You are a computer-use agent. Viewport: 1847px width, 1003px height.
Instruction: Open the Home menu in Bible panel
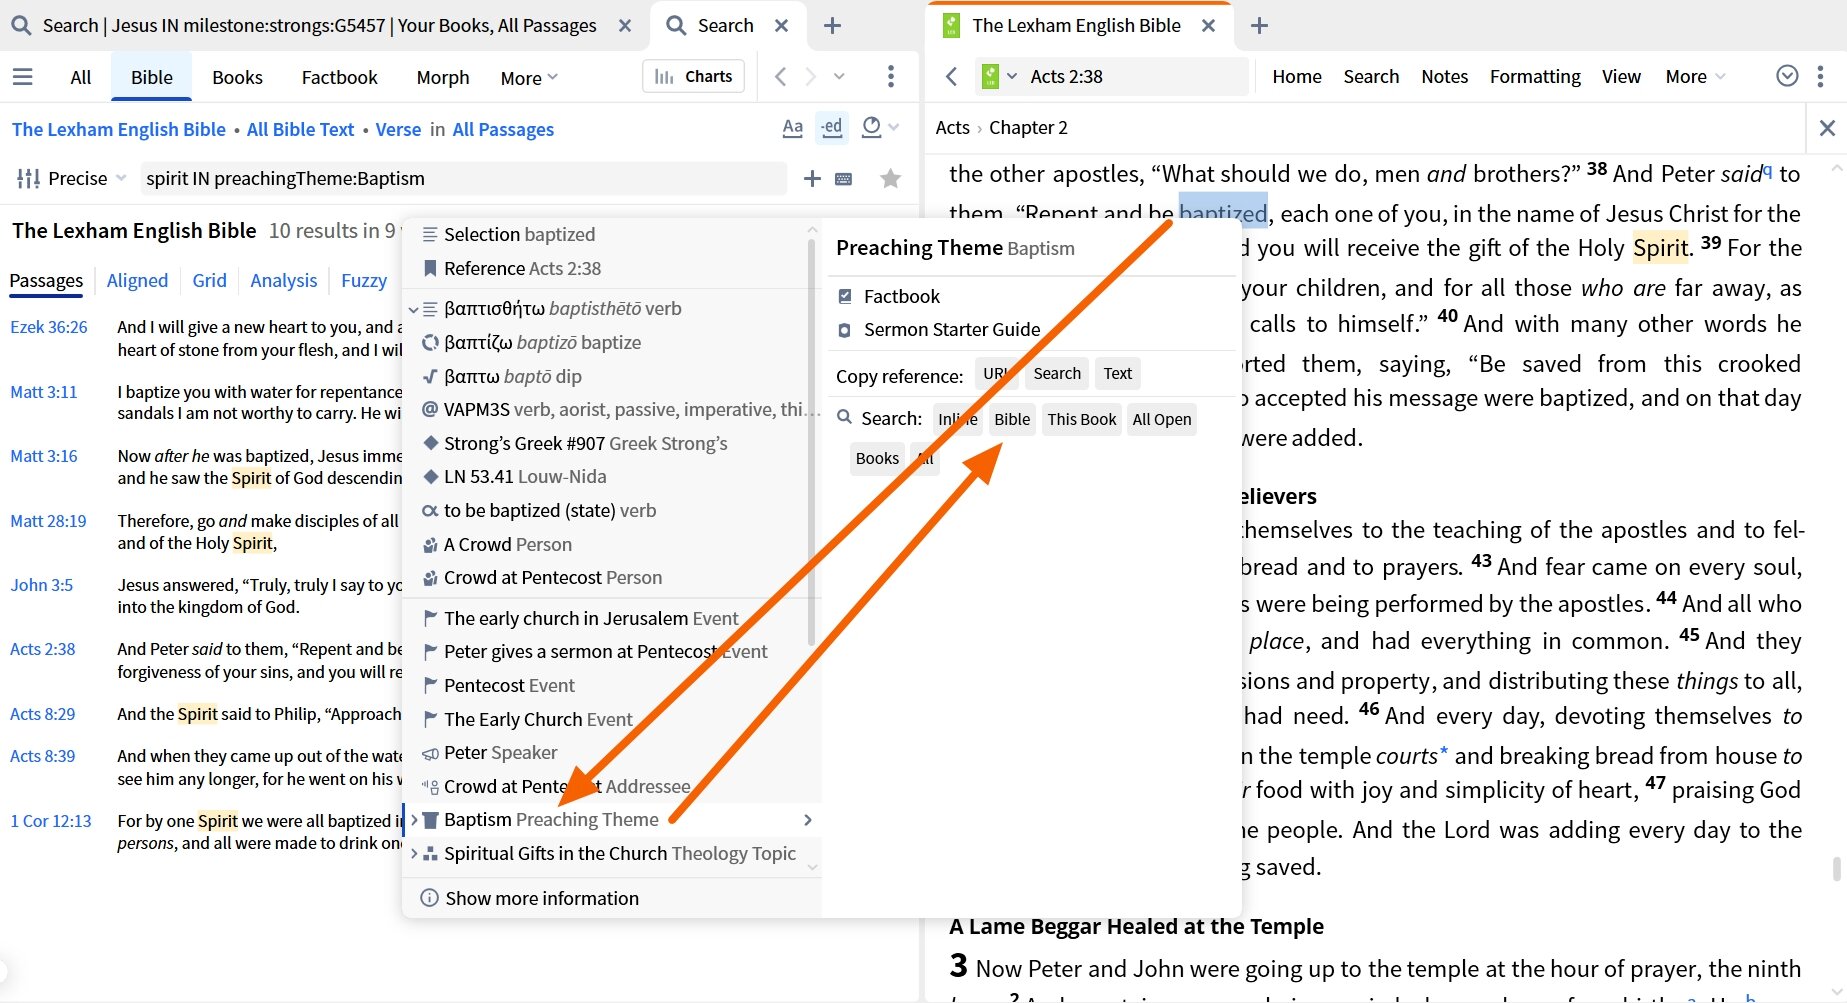tap(1297, 76)
